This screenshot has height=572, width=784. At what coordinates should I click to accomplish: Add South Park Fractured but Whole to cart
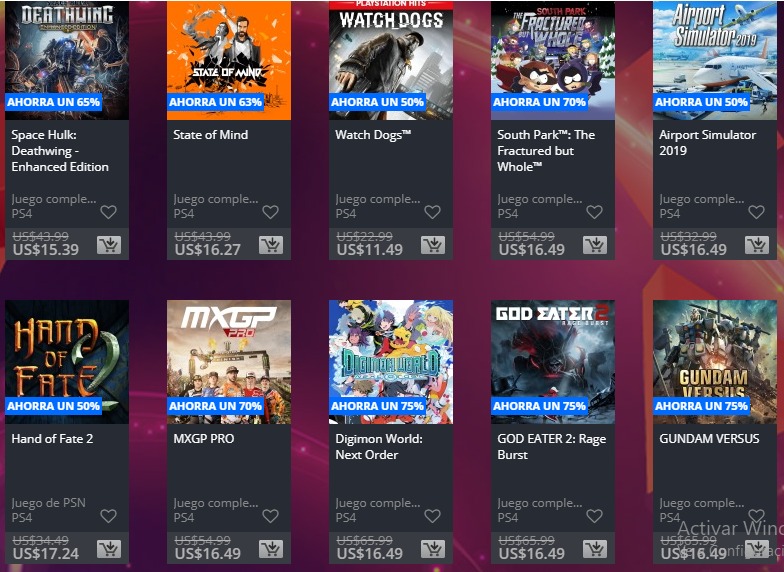[595, 245]
